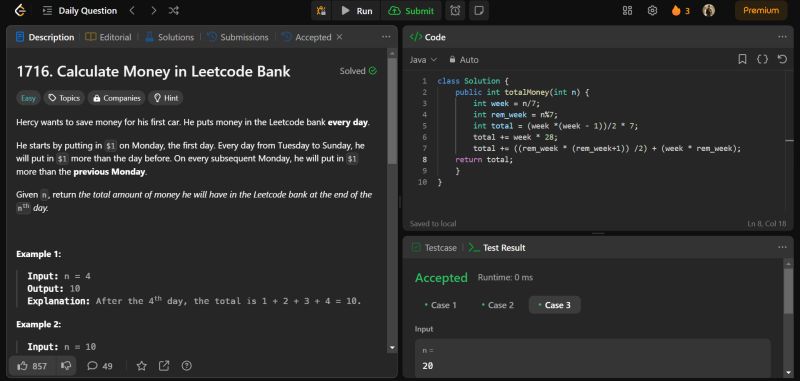Select Case 2 result
The image size is (800, 381).
point(497,305)
